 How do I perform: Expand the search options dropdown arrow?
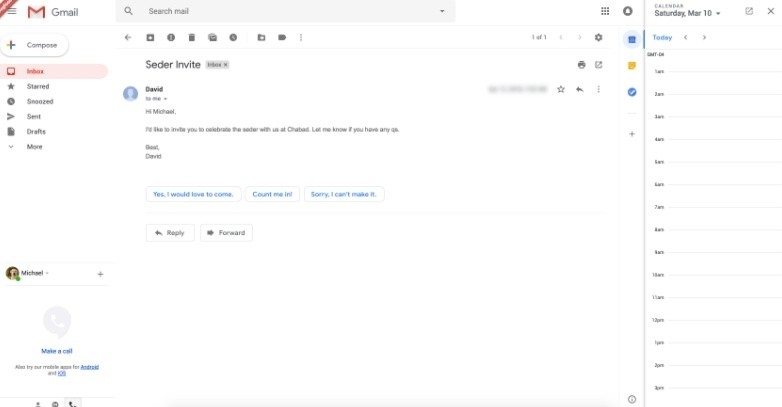pos(442,11)
